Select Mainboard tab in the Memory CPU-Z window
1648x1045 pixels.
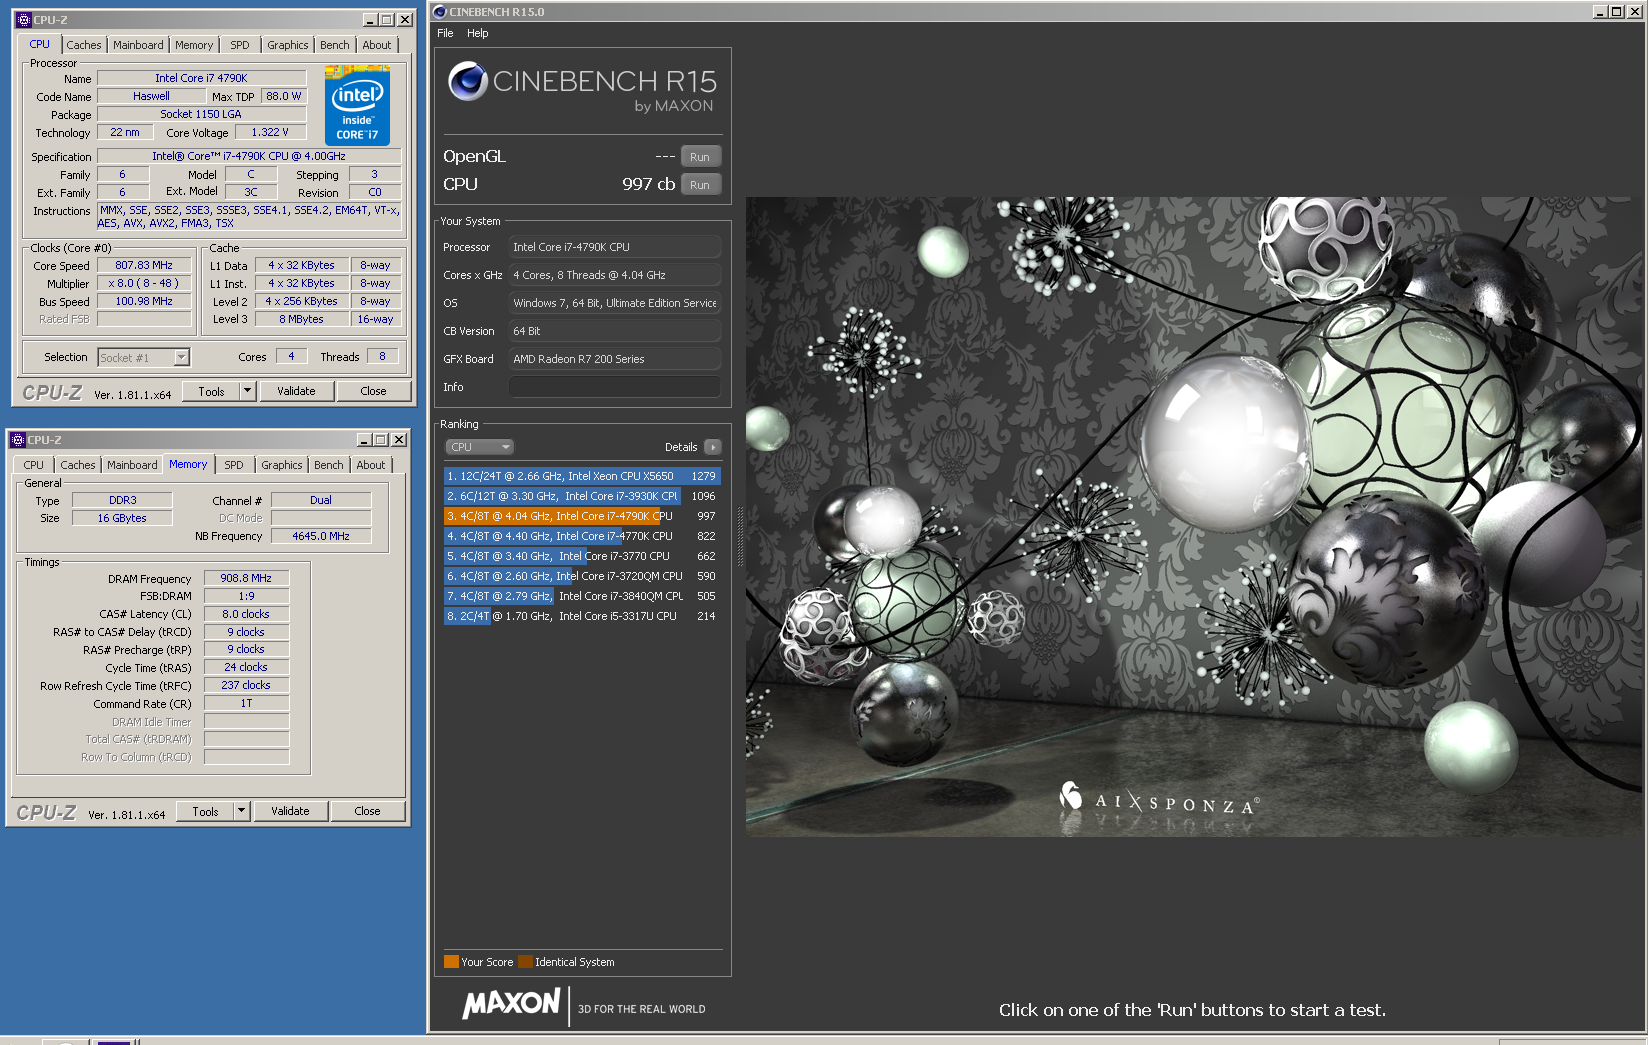coord(132,465)
